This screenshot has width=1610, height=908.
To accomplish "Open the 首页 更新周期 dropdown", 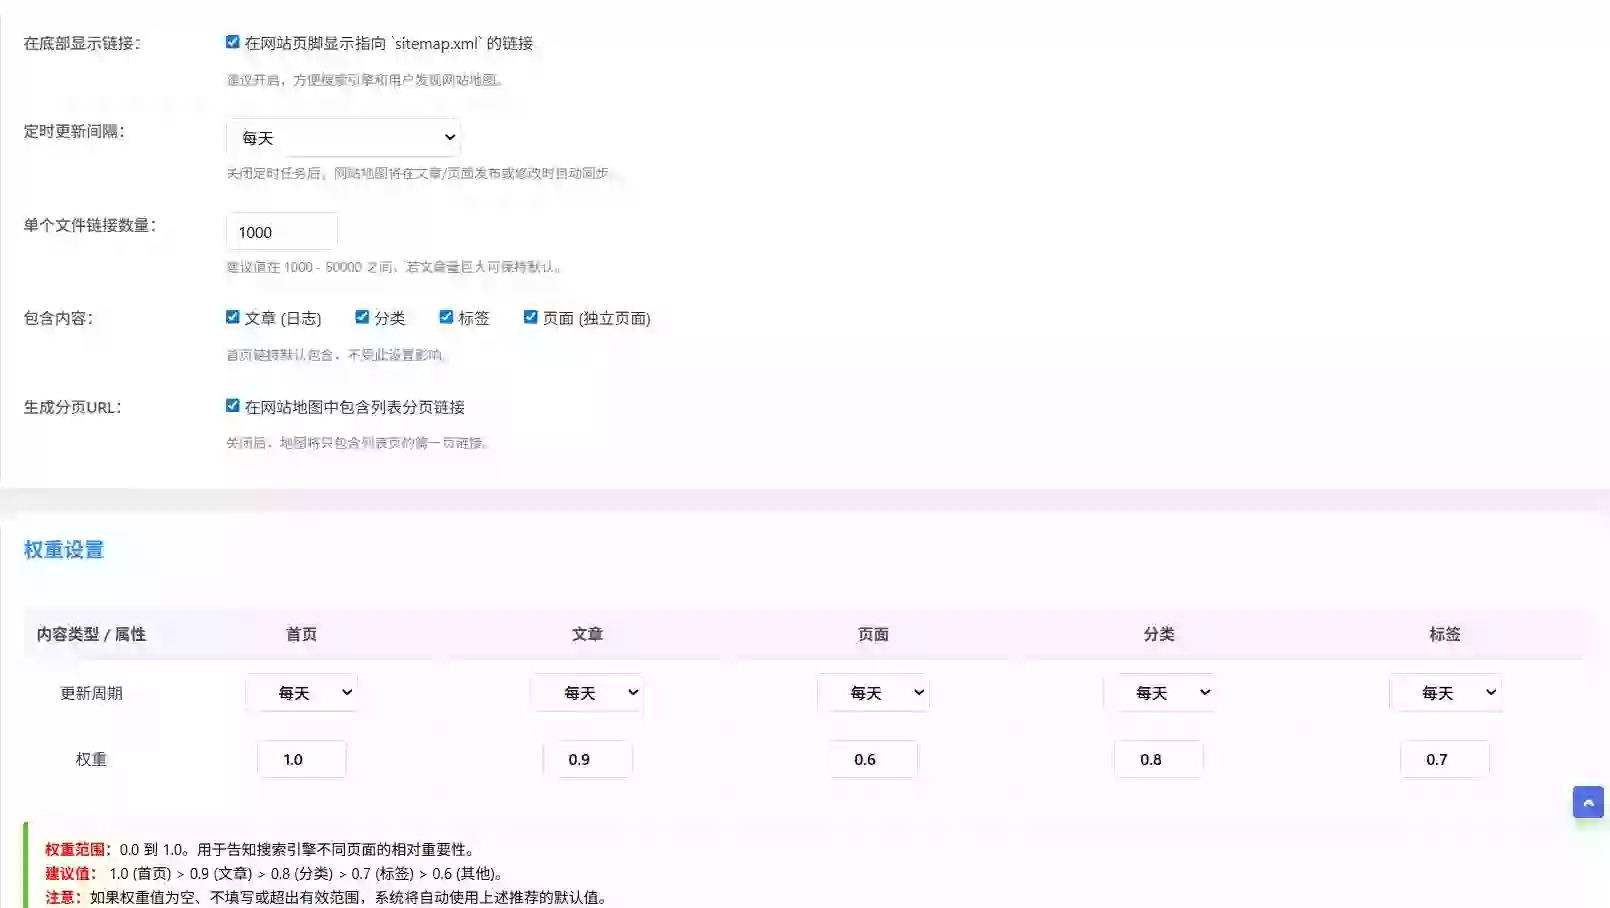I will coord(302,692).
